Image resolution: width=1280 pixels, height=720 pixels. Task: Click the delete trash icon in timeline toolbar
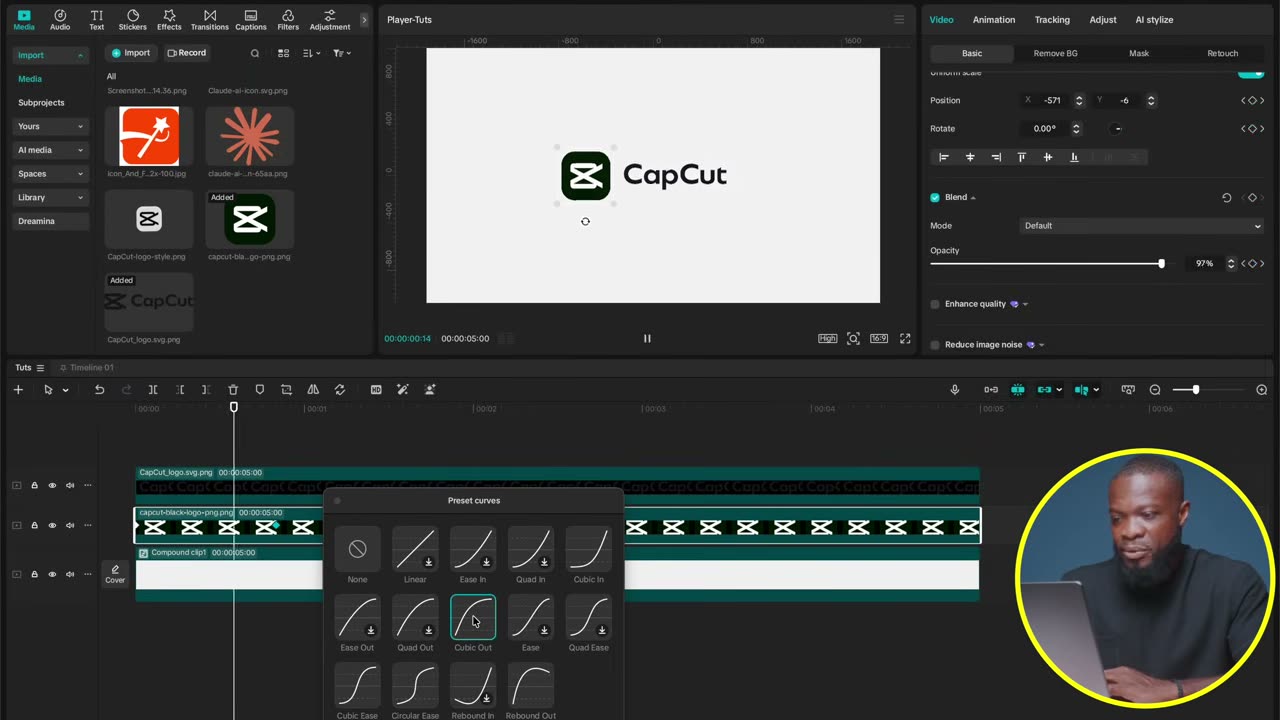[x=233, y=390]
